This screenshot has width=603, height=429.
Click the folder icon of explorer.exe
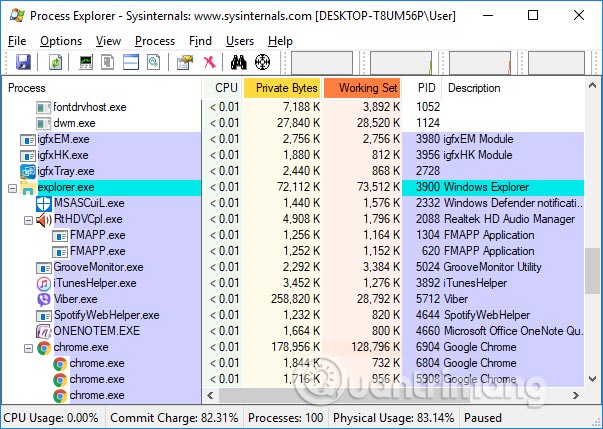pyautogui.click(x=28, y=188)
